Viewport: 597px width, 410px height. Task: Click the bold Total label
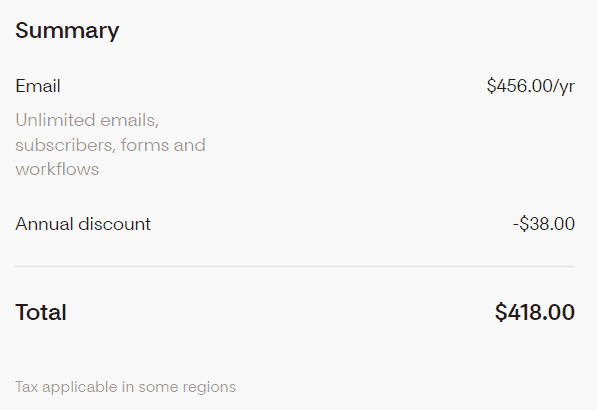41,313
